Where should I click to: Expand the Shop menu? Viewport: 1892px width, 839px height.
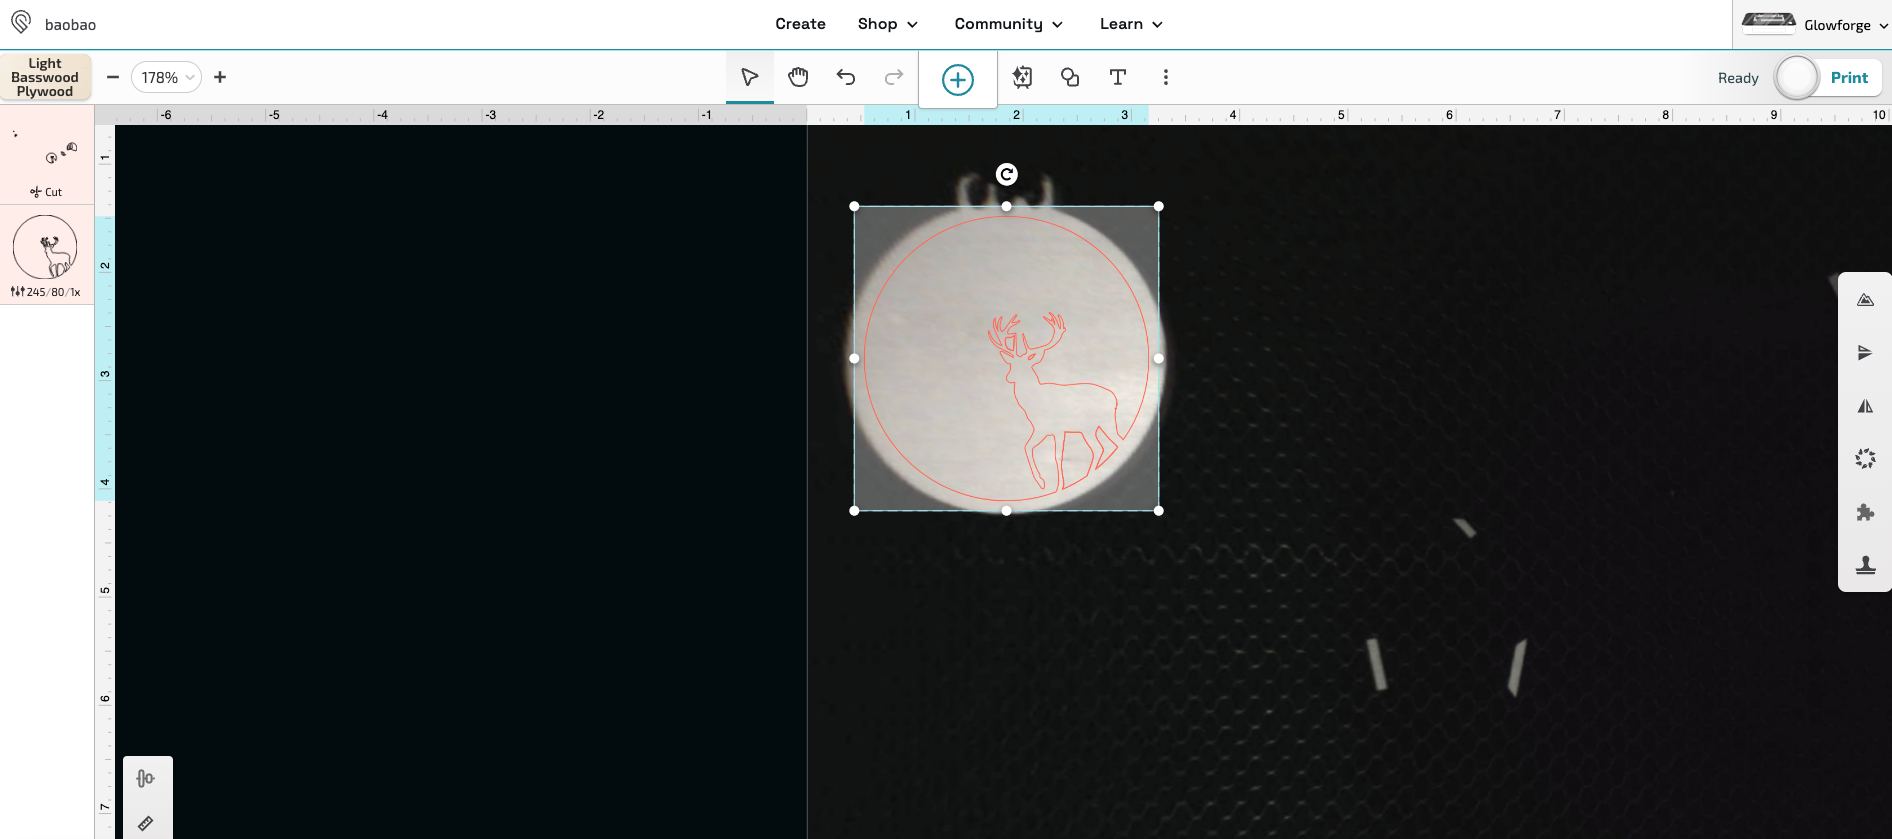pos(887,24)
